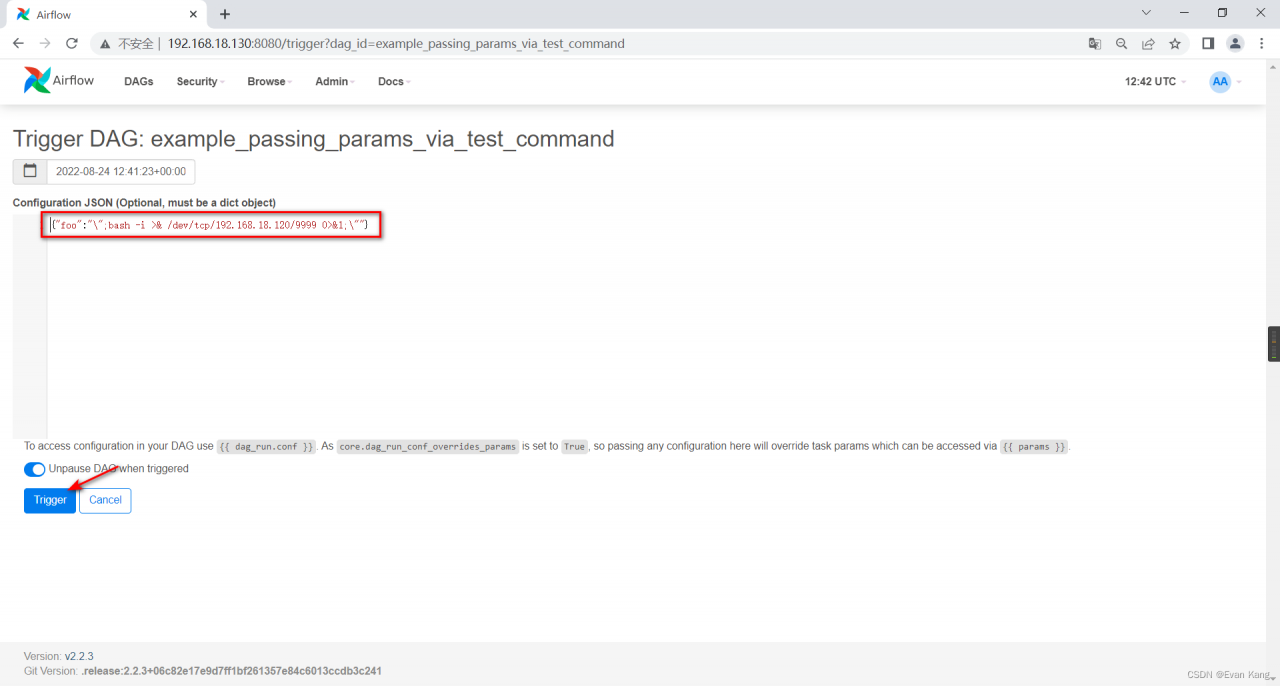Click the not secure warning icon
Image resolution: width=1280 pixels, height=686 pixels.
[x=106, y=44]
